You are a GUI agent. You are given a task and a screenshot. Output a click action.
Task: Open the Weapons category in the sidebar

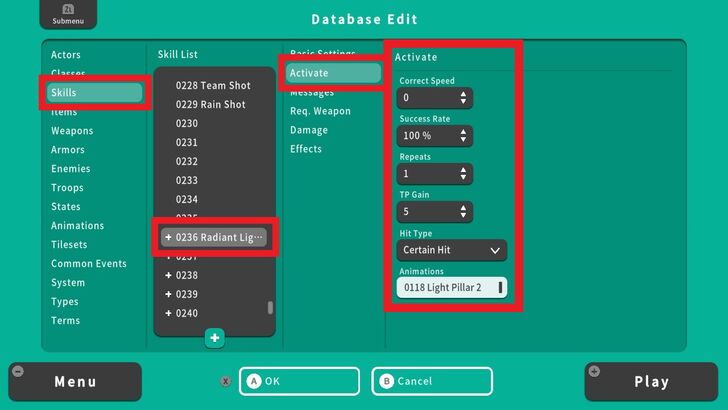click(x=72, y=131)
